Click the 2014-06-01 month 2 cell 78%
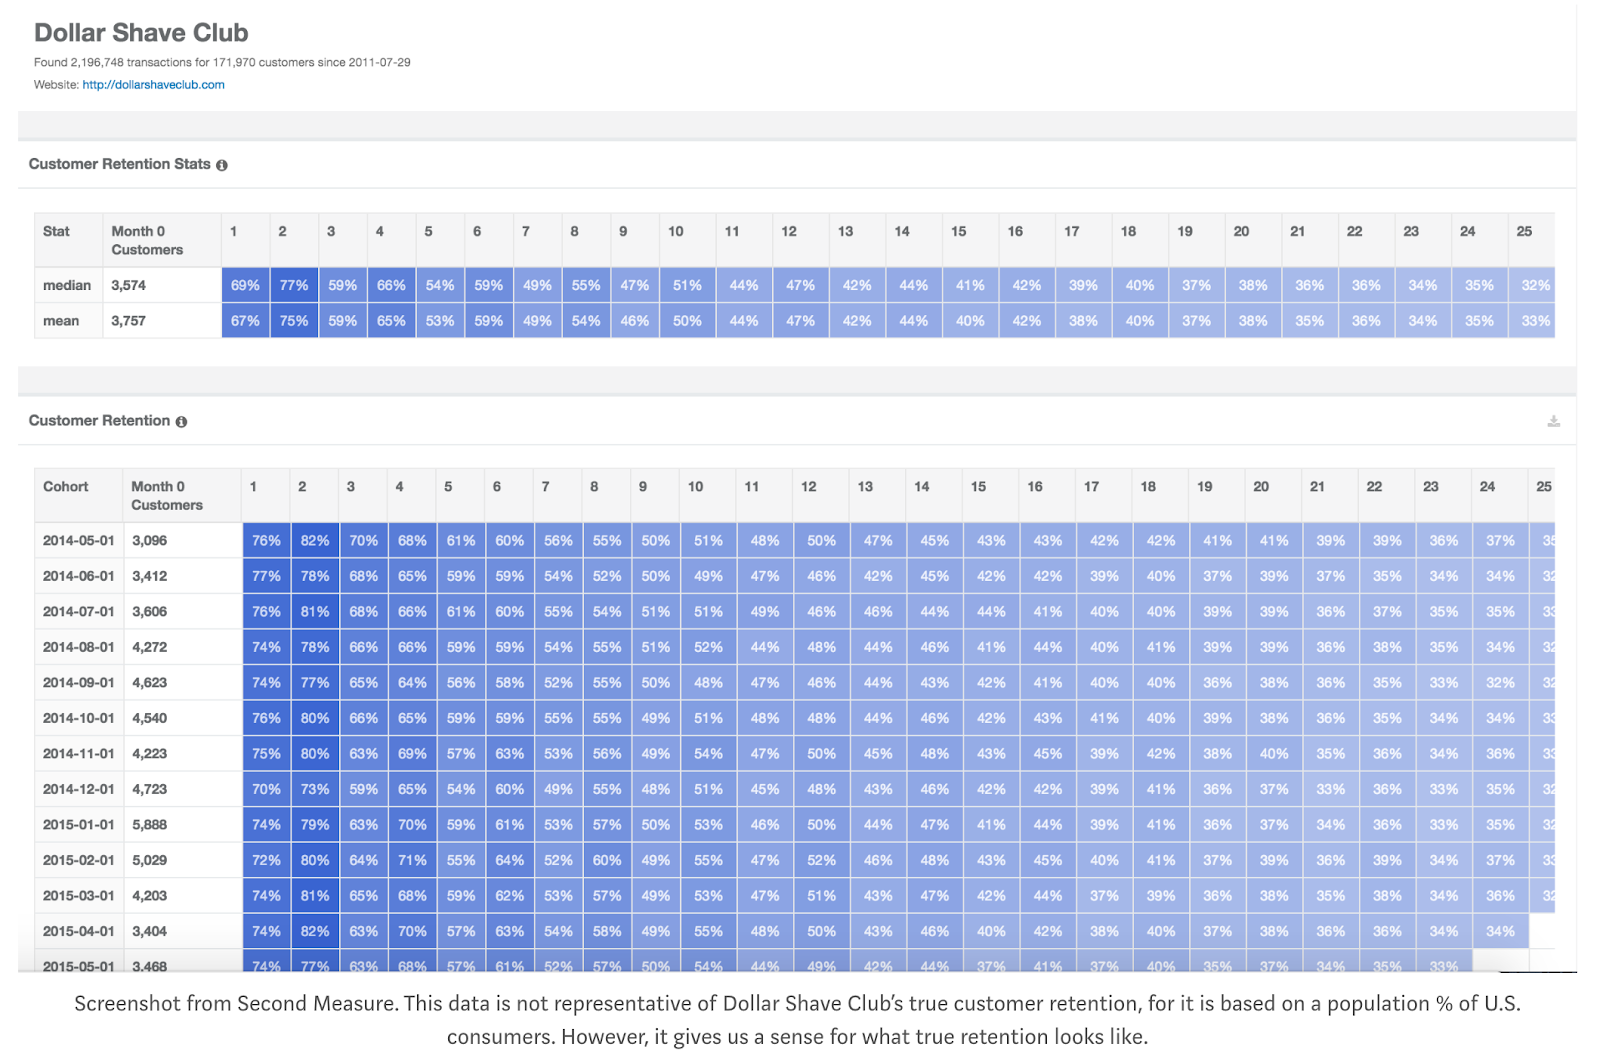1600x1053 pixels. point(315,576)
